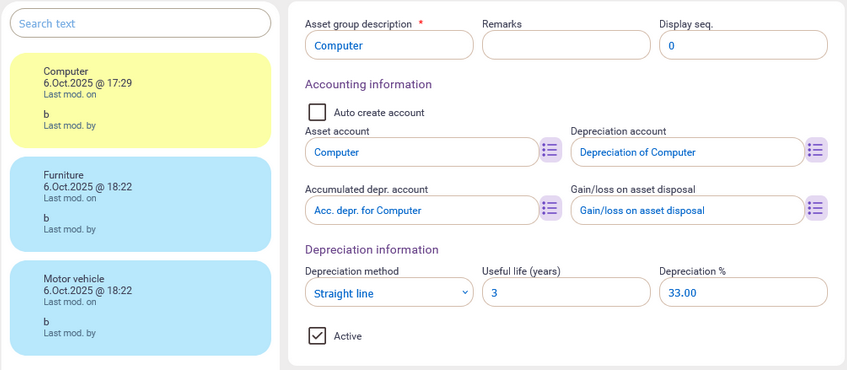Click into the empty Remarks field

[566, 45]
